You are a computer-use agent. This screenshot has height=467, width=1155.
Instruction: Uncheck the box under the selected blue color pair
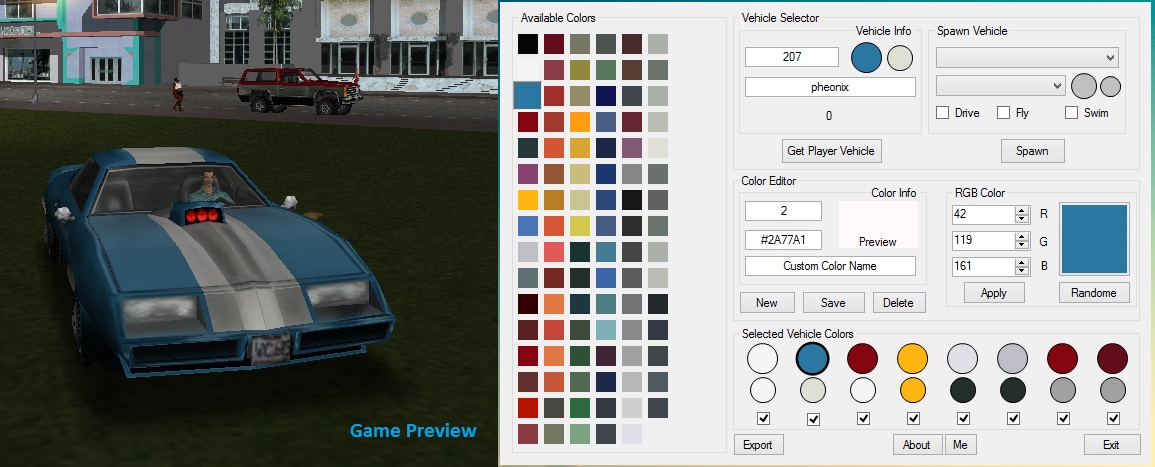click(x=813, y=419)
